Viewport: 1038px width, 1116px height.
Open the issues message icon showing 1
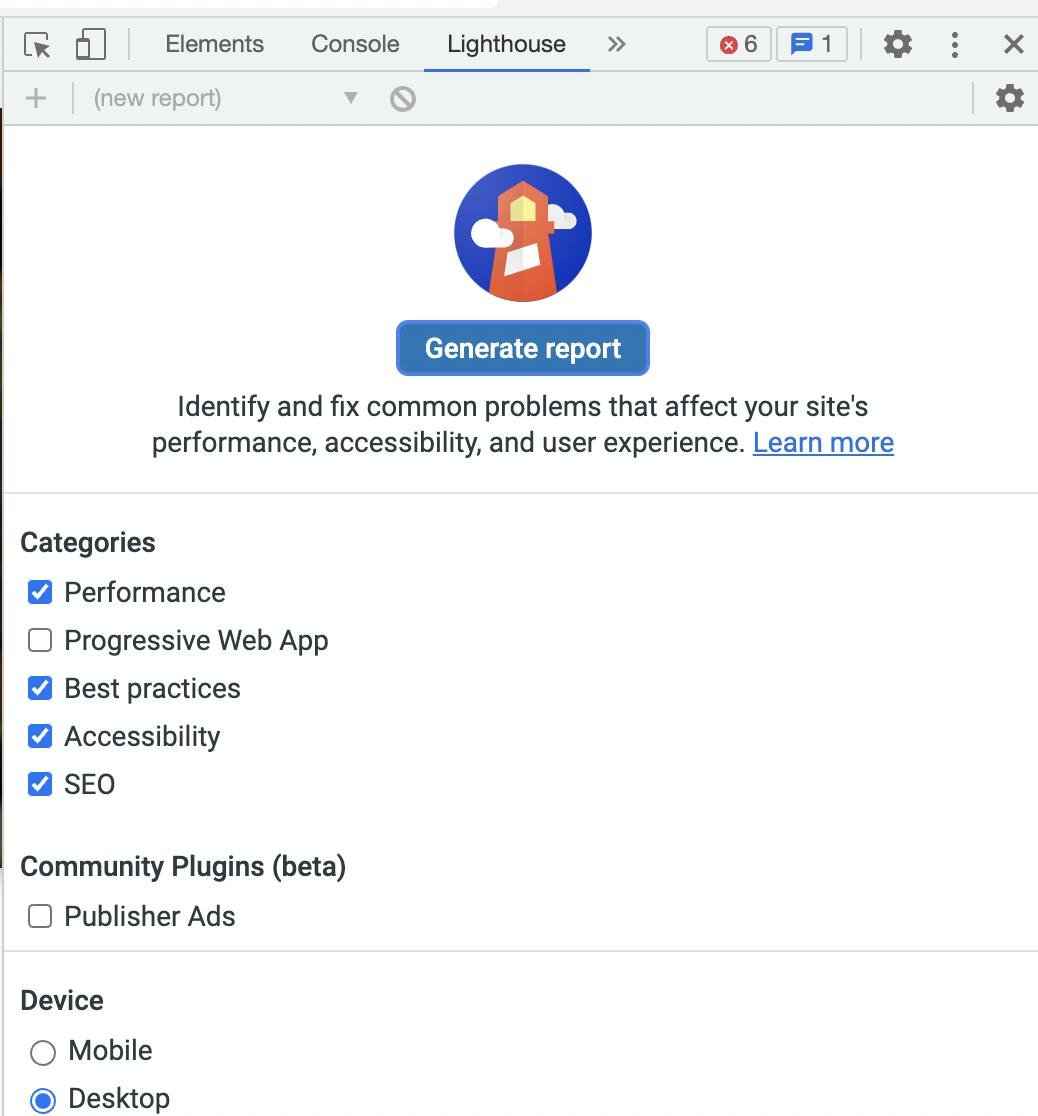[x=812, y=44]
